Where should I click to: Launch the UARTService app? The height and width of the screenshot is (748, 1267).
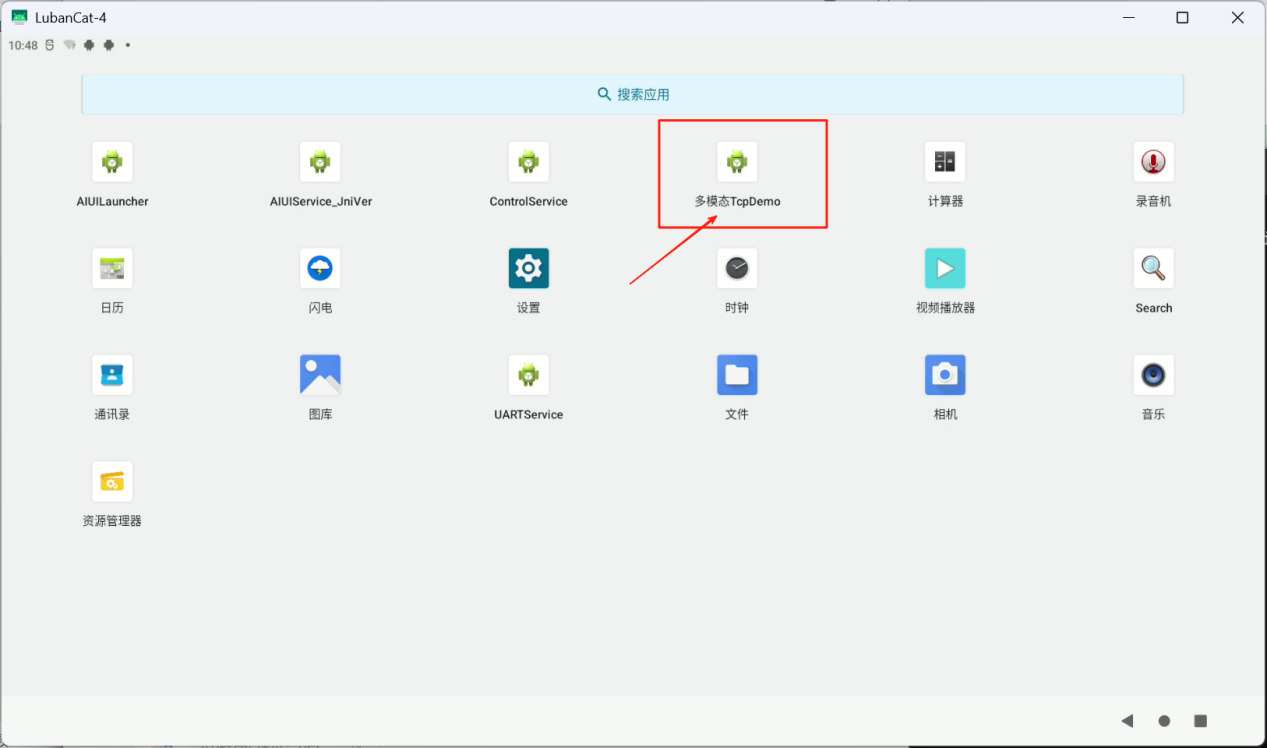point(528,375)
